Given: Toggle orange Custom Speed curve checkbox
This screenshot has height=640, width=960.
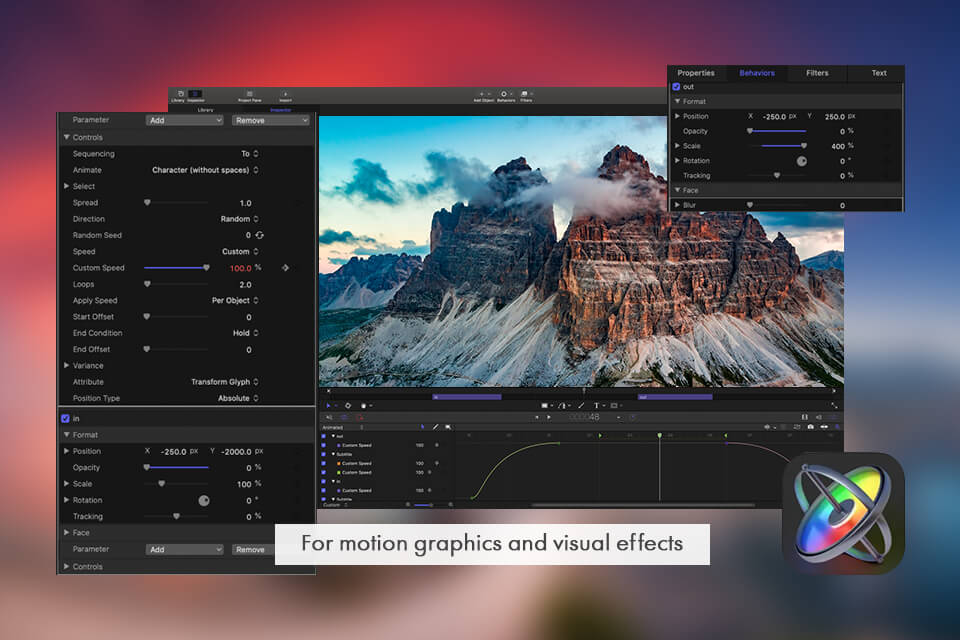Looking at the screenshot, I should (x=323, y=464).
